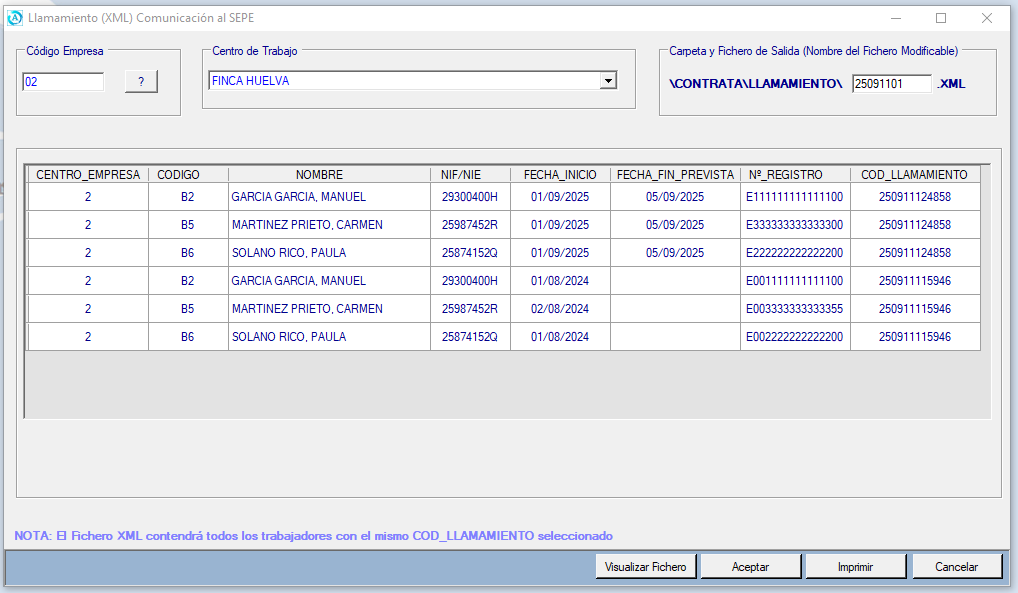Click the Cancelar button
Viewport: 1018px width, 593px height.
pyautogui.click(x=956, y=567)
